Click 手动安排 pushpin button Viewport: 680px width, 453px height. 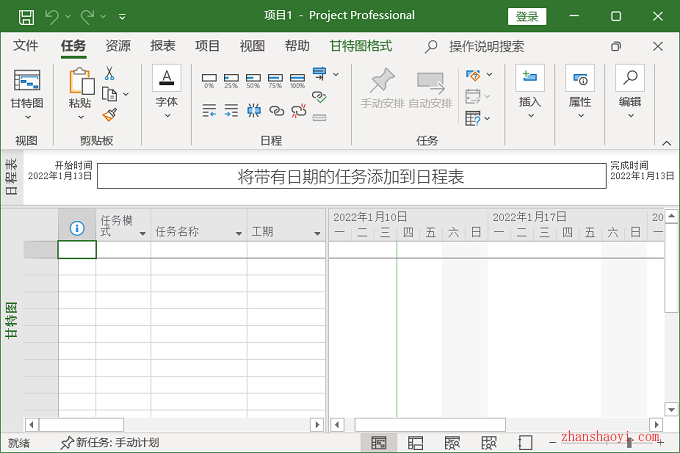382,88
